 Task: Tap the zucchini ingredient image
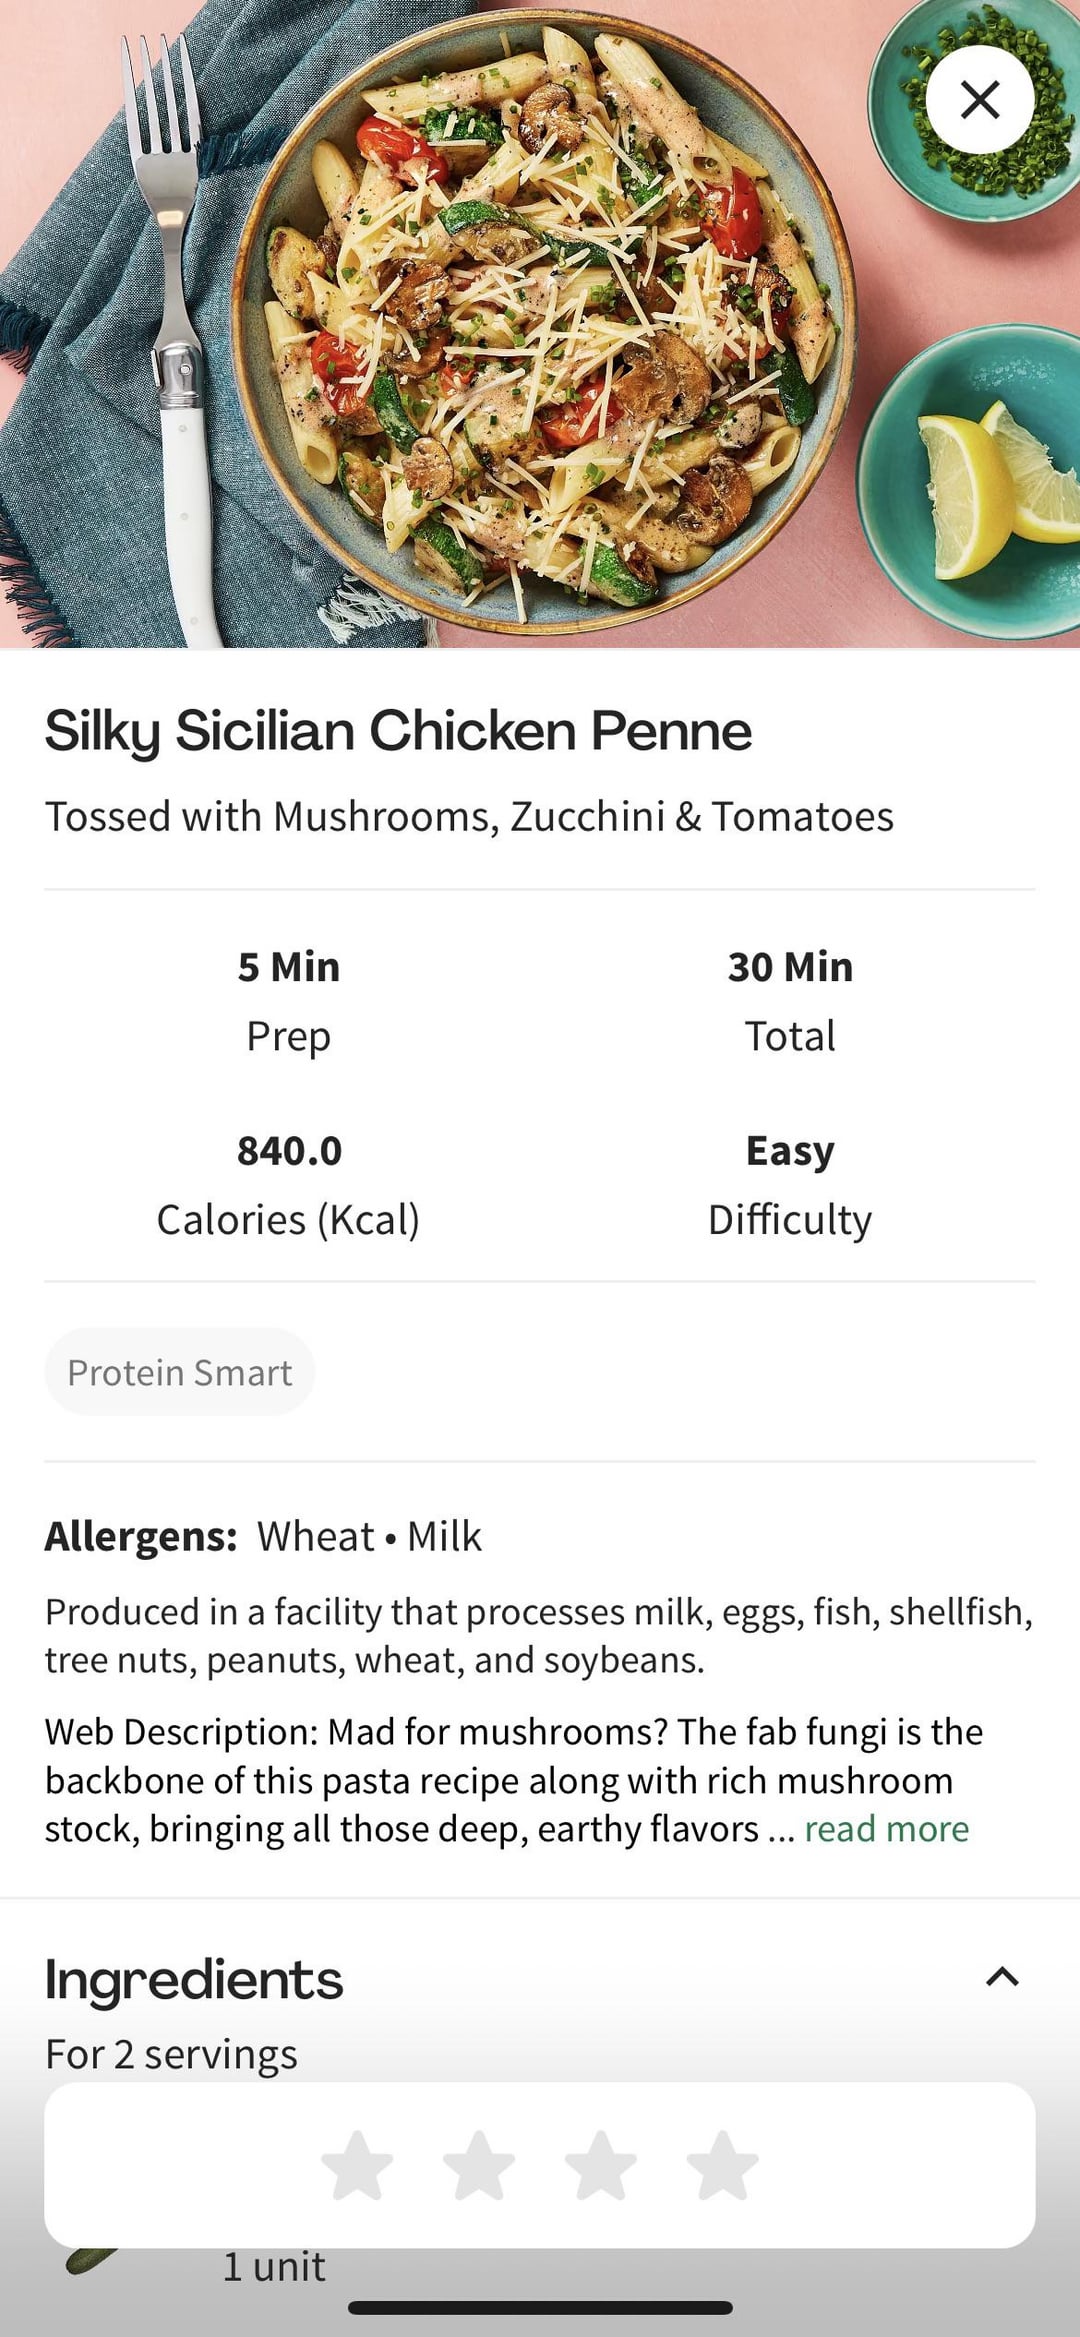coord(92,2258)
